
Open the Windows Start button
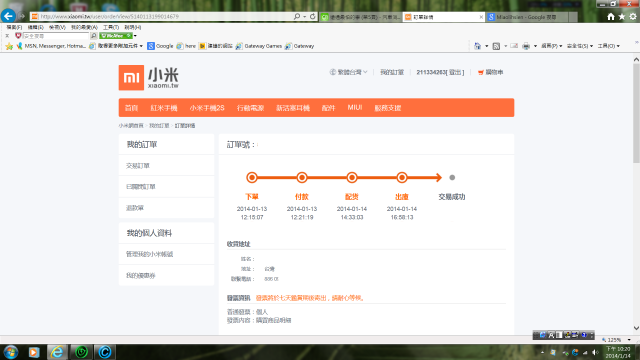tap(11, 352)
